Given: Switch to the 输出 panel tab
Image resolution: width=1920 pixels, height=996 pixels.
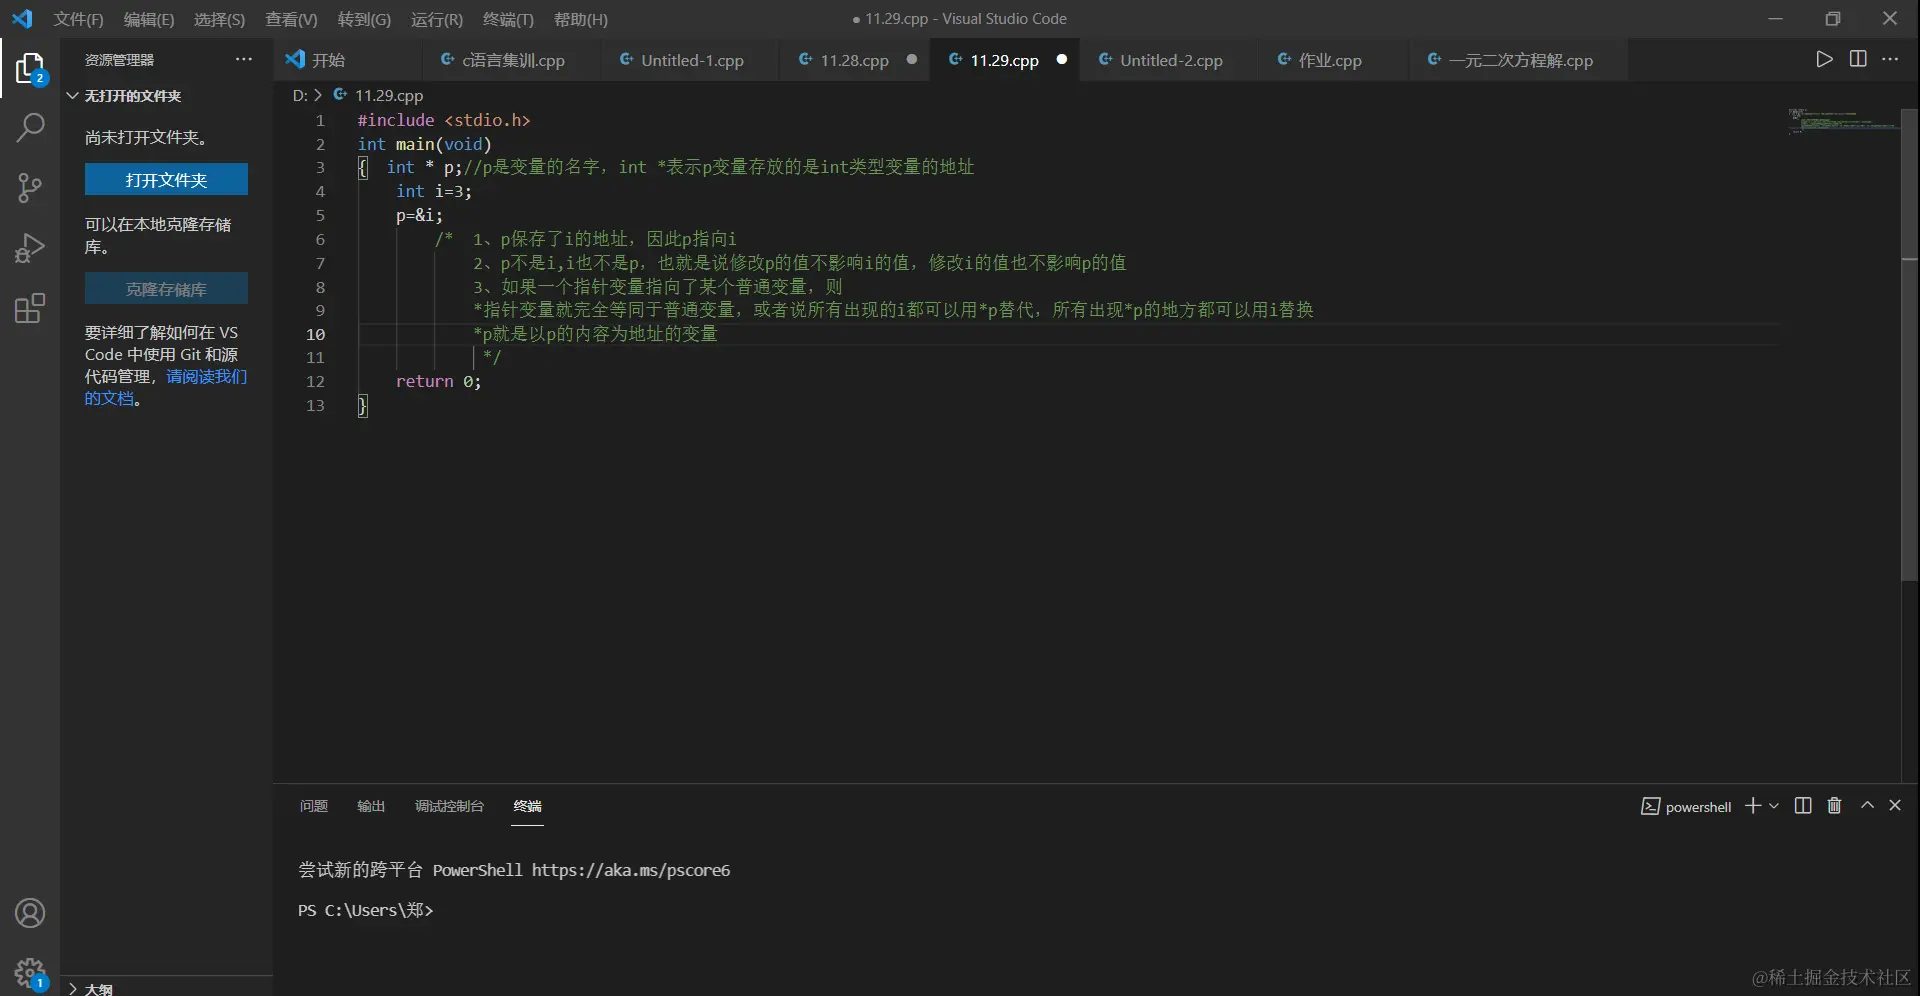Looking at the screenshot, I should pyautogui.click(x=371, y=806).
